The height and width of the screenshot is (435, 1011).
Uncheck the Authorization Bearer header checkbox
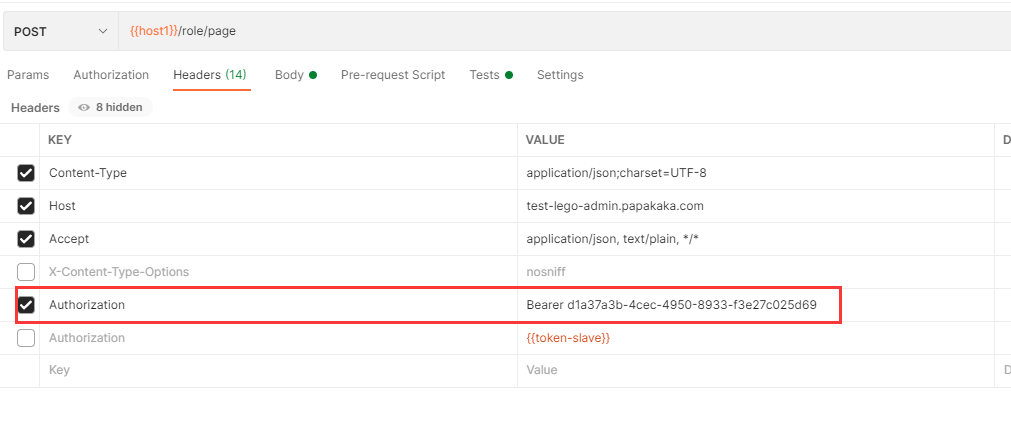(x=26, y=305)
